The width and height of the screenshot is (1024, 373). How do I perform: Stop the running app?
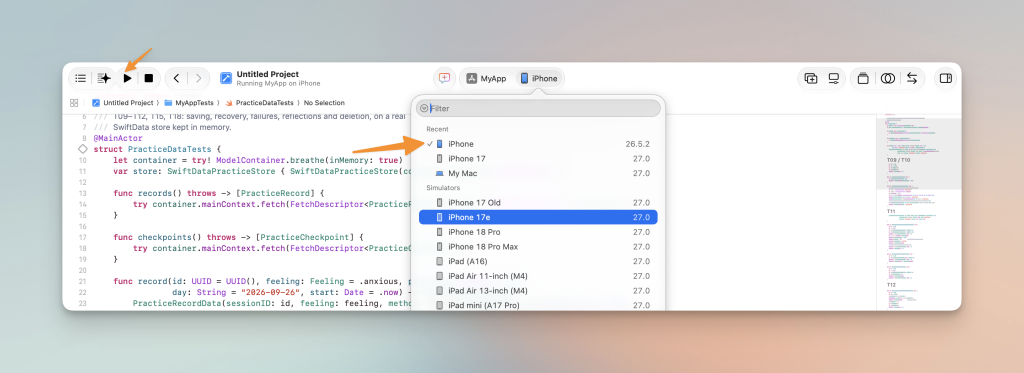tap(149, 78)
